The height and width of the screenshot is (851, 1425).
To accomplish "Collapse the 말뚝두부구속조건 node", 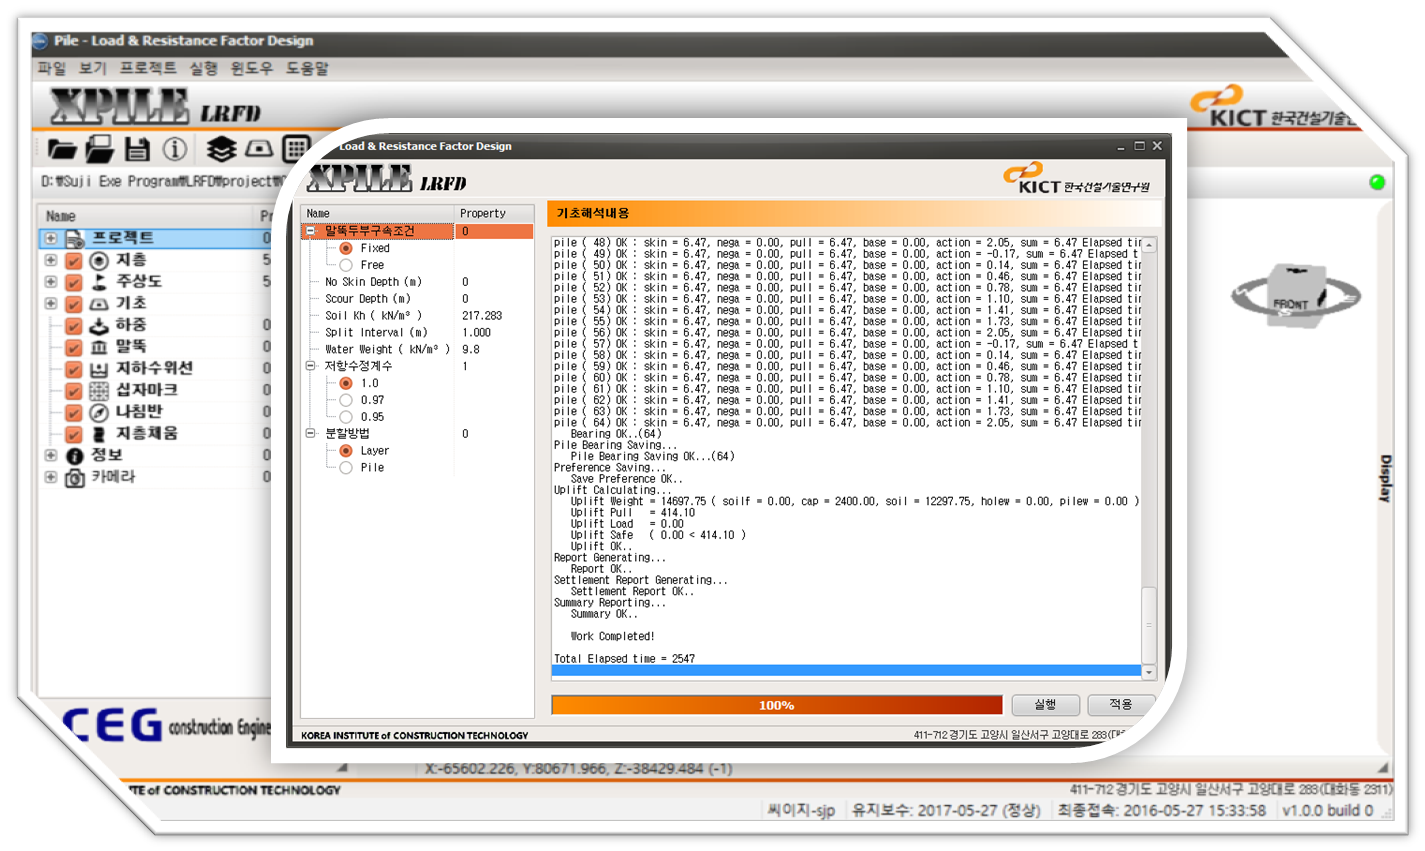I will click(311, 231).
